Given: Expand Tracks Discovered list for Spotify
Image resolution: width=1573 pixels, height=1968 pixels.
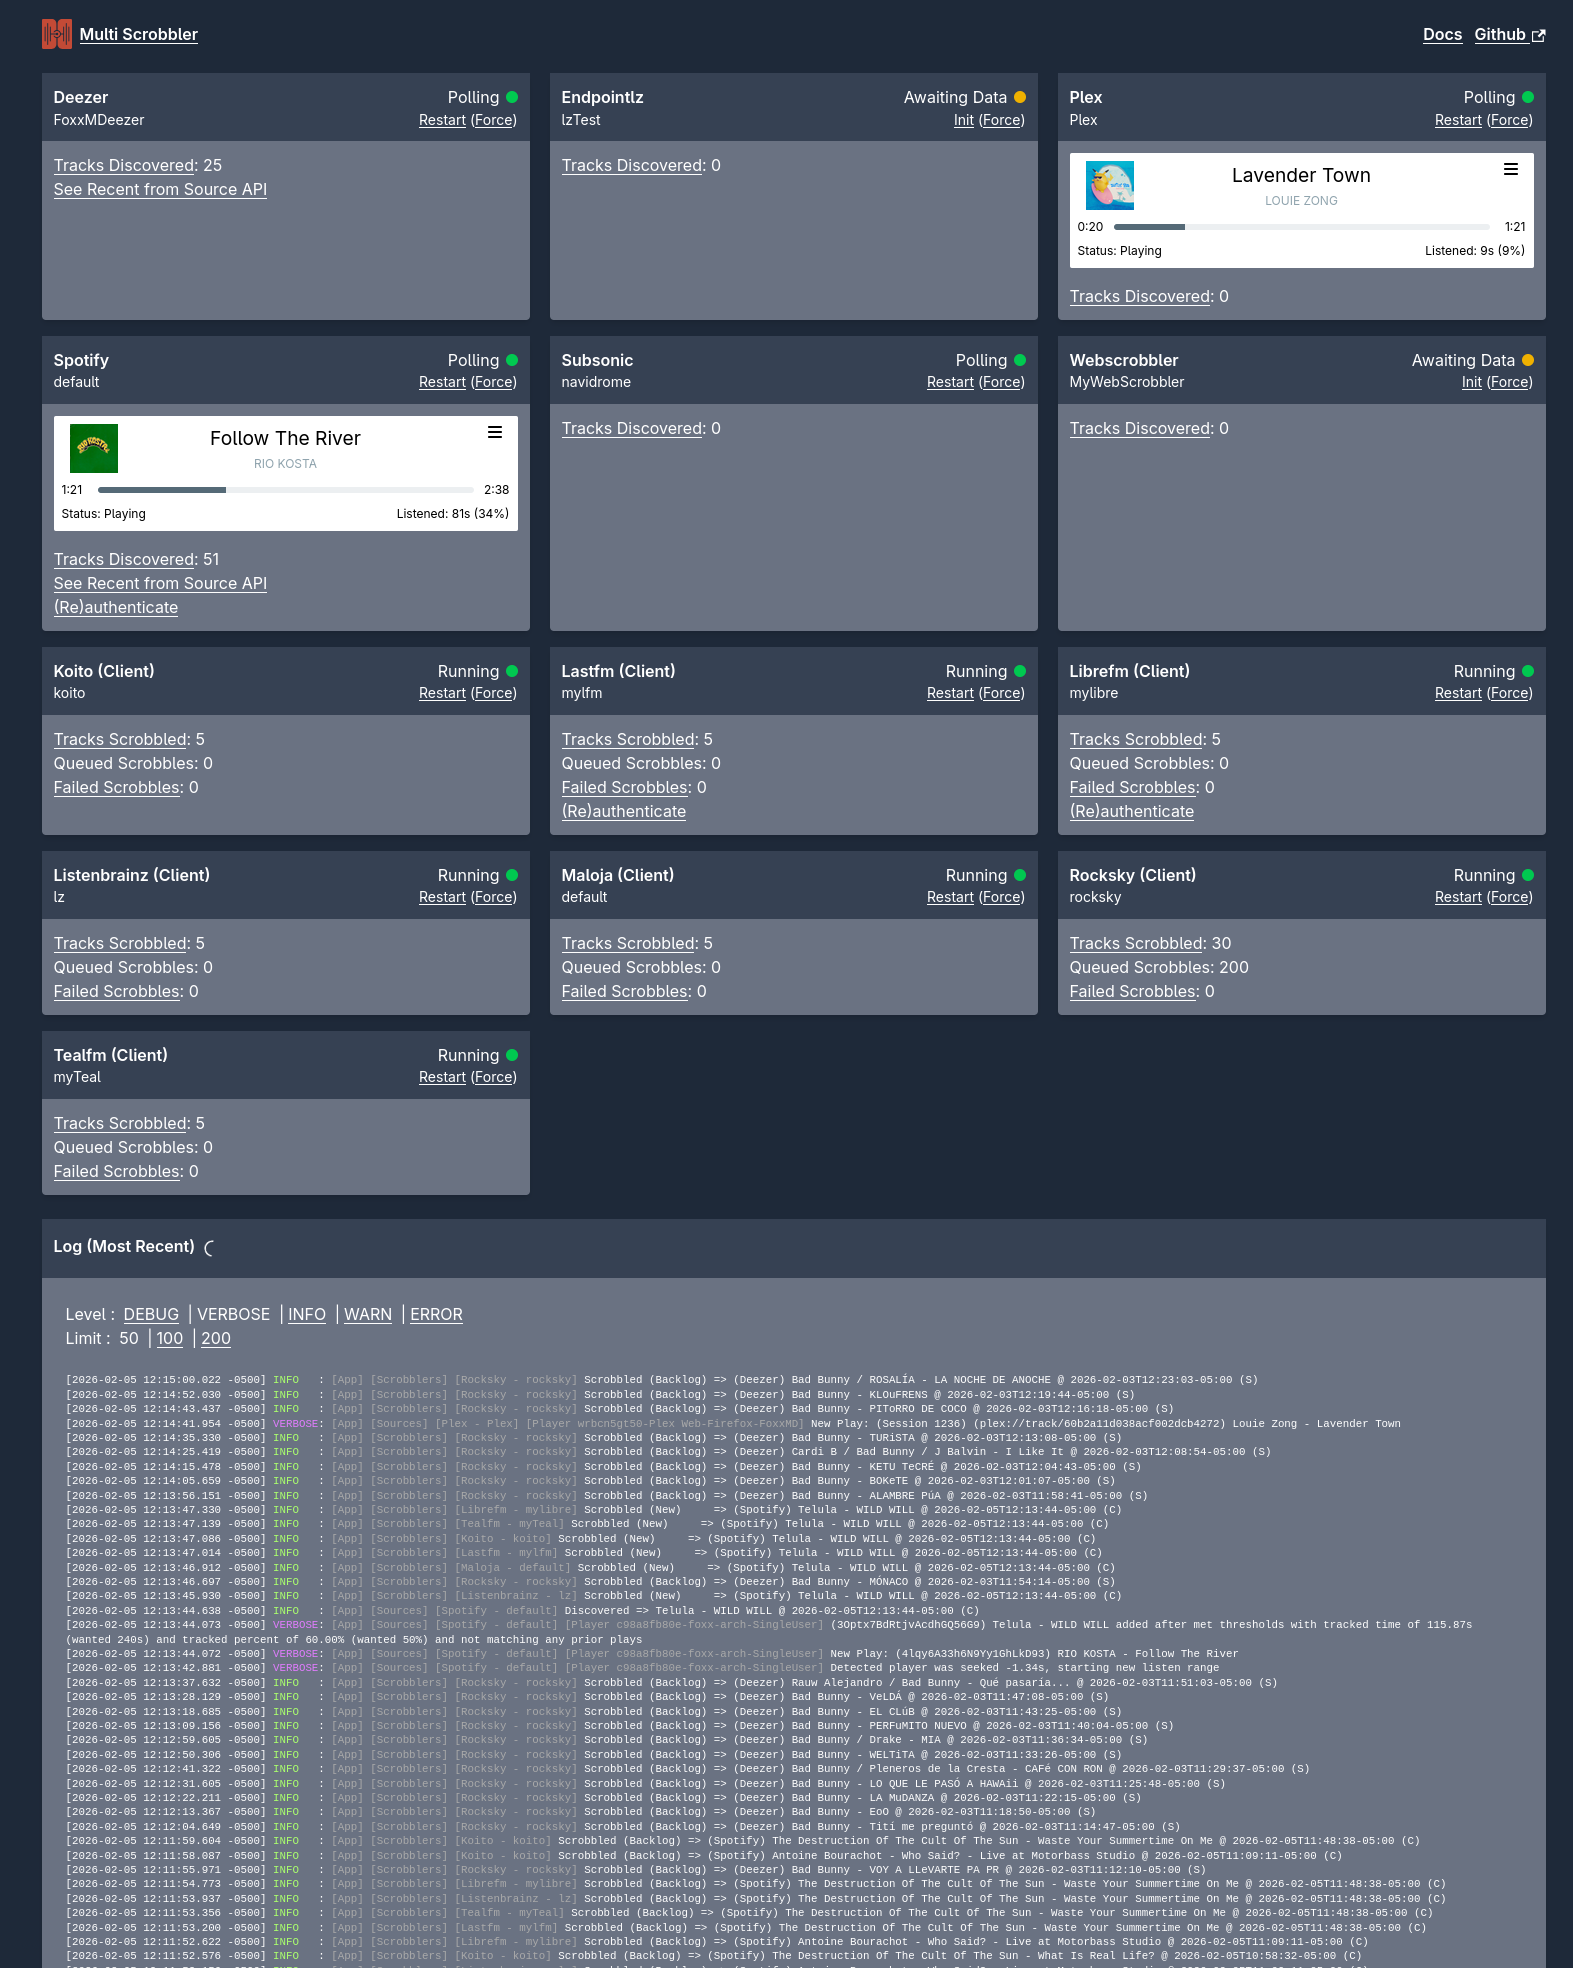Looking at the screenshot, I should pyautogui.click(x=124, y=560).
